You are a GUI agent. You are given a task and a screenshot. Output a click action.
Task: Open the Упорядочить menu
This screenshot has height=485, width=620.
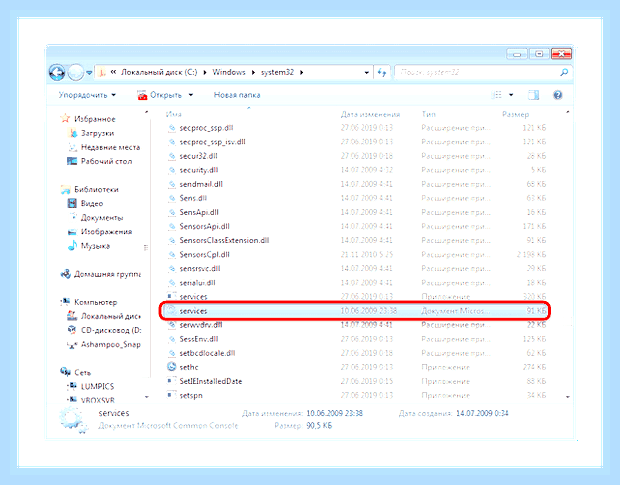tap(87, 95)
